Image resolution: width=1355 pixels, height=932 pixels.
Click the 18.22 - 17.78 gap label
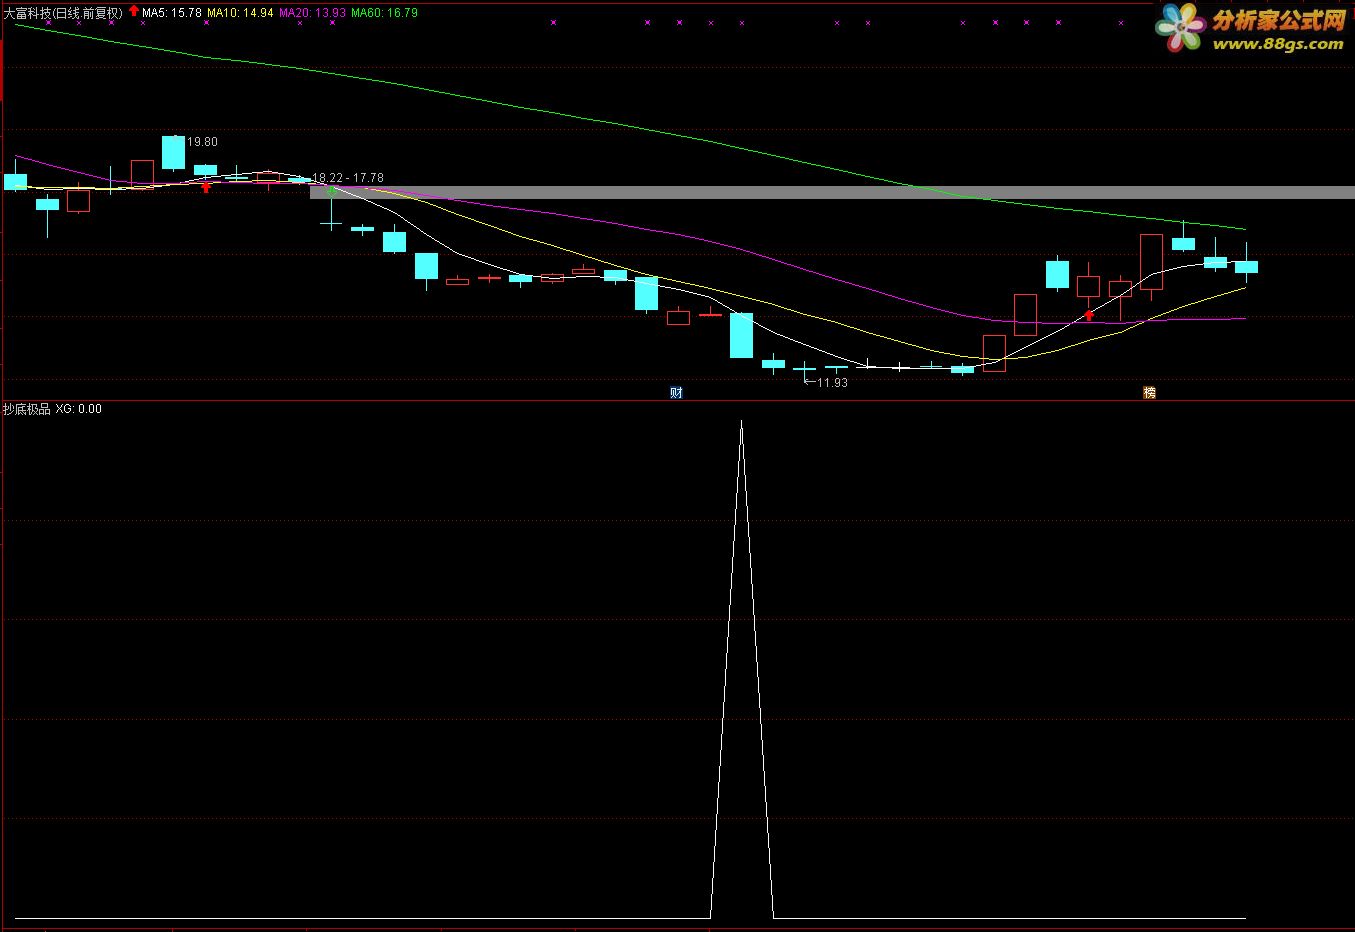click(348, 178)
